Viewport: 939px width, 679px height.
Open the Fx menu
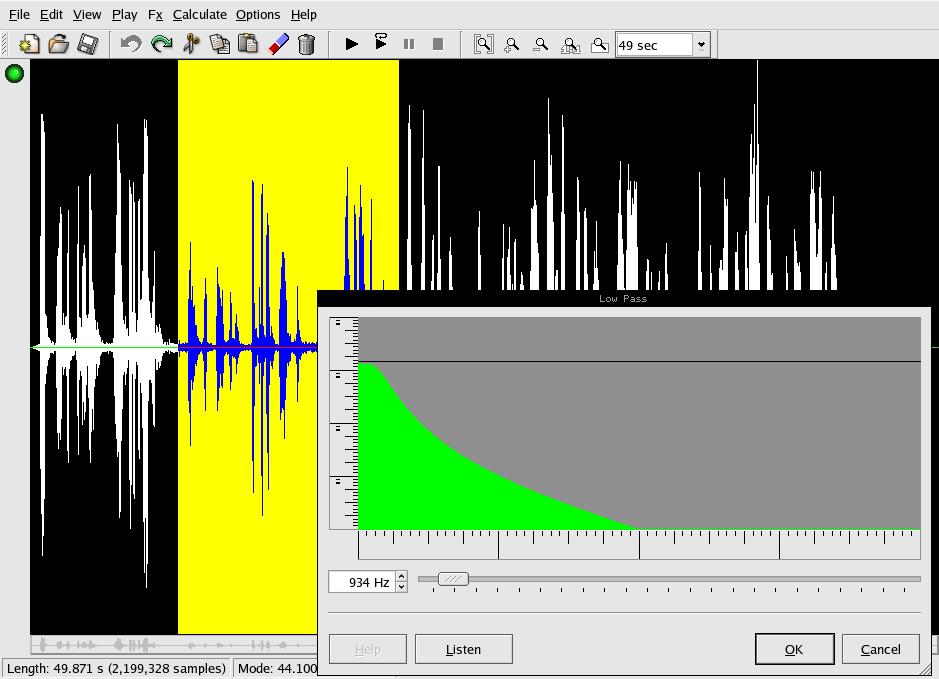pyautogui.click(x=155, y=14)
